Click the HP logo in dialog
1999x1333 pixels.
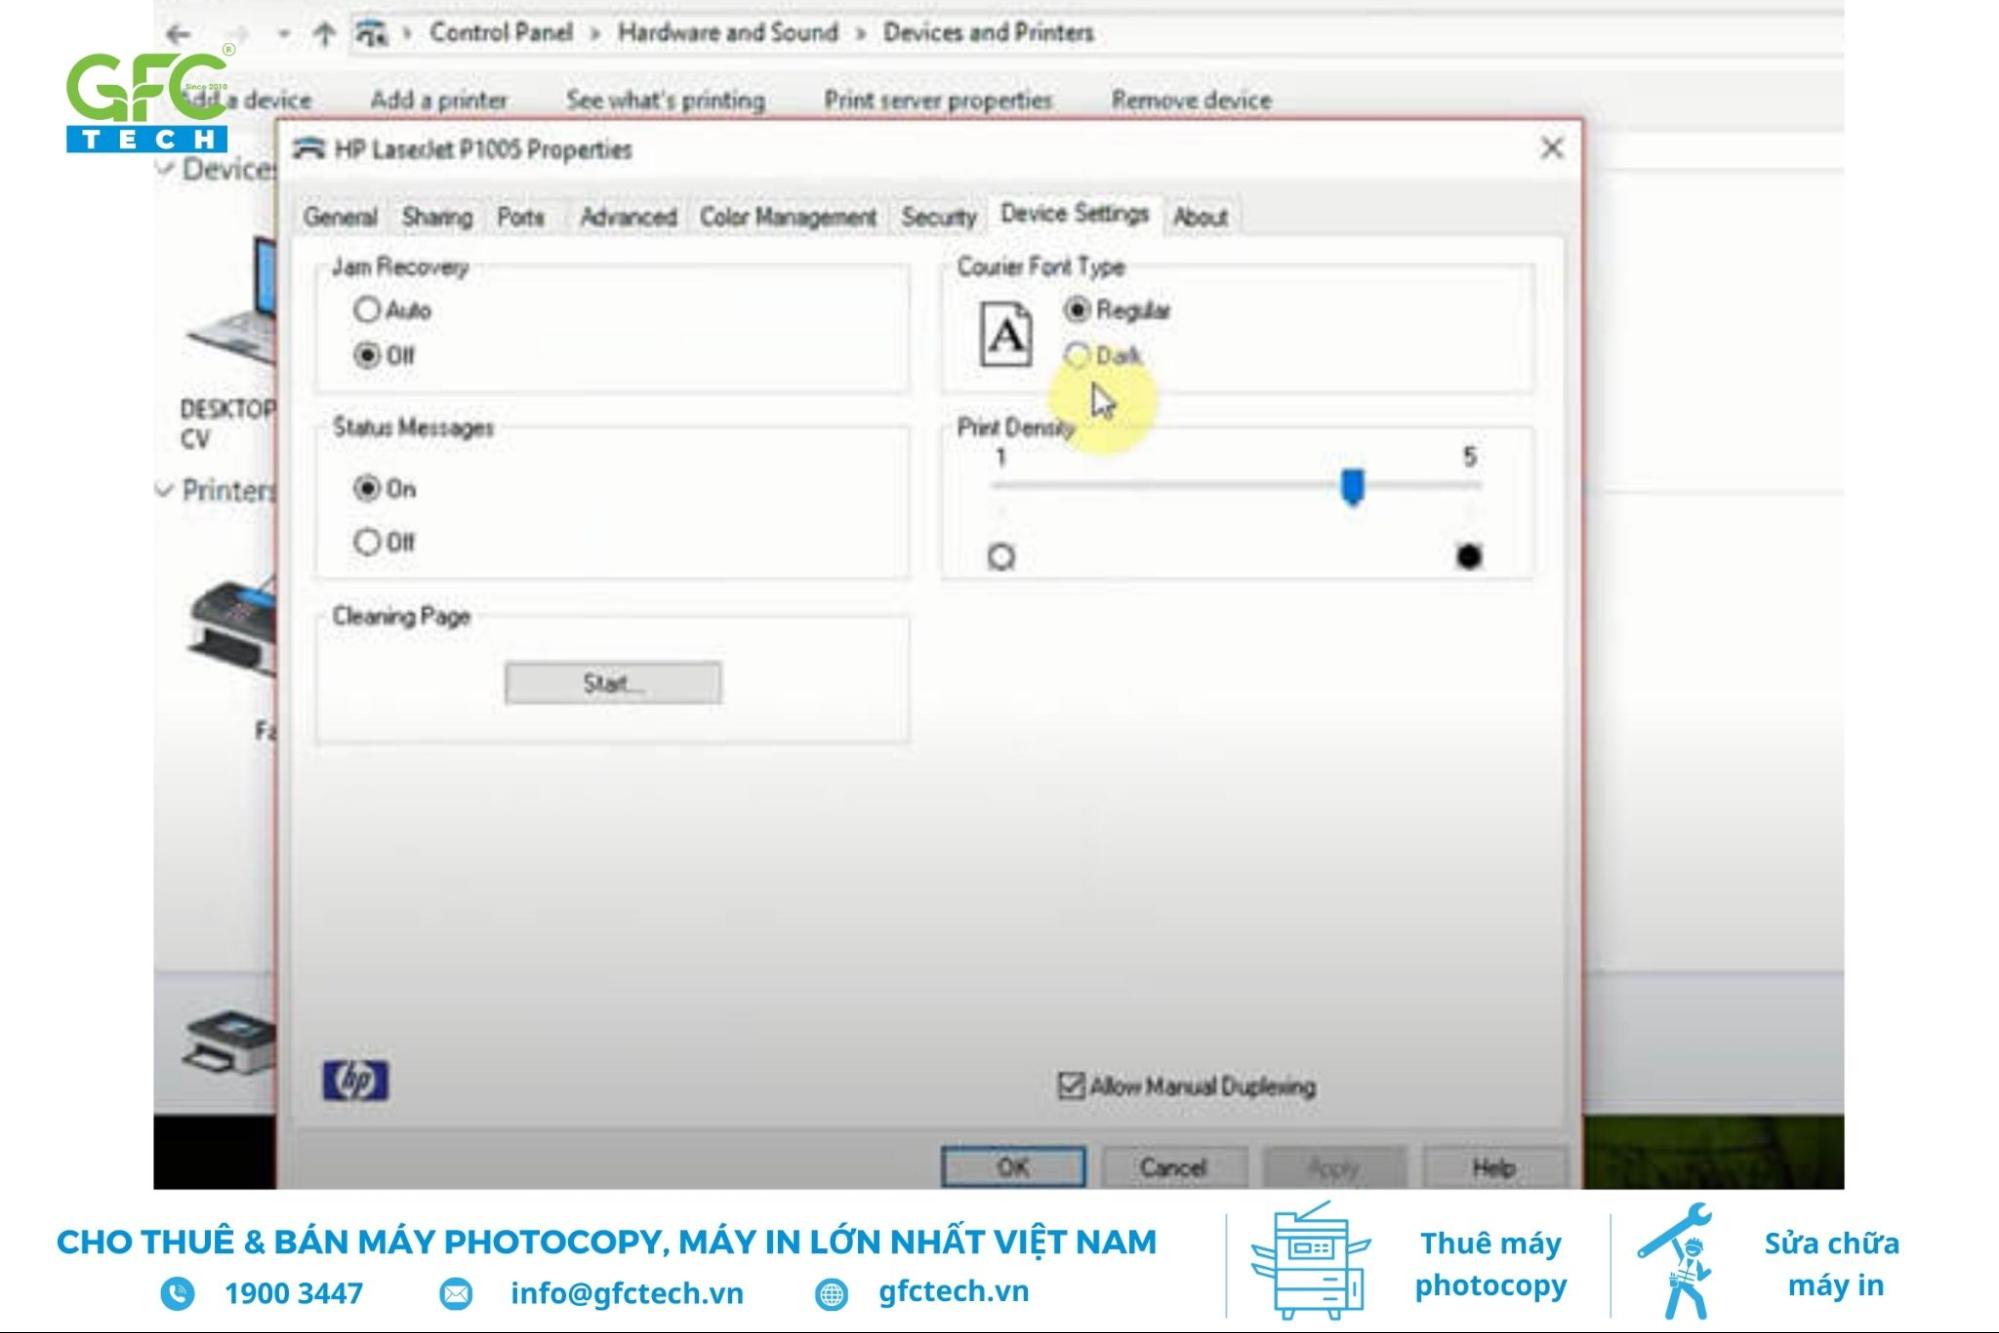(x=355, y=1080)
